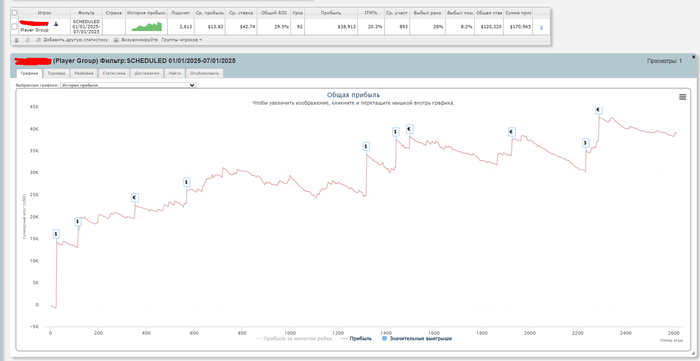700x361 pixels.
Task: Click the $ win marker near game 570
Action: tap(187, 182)
